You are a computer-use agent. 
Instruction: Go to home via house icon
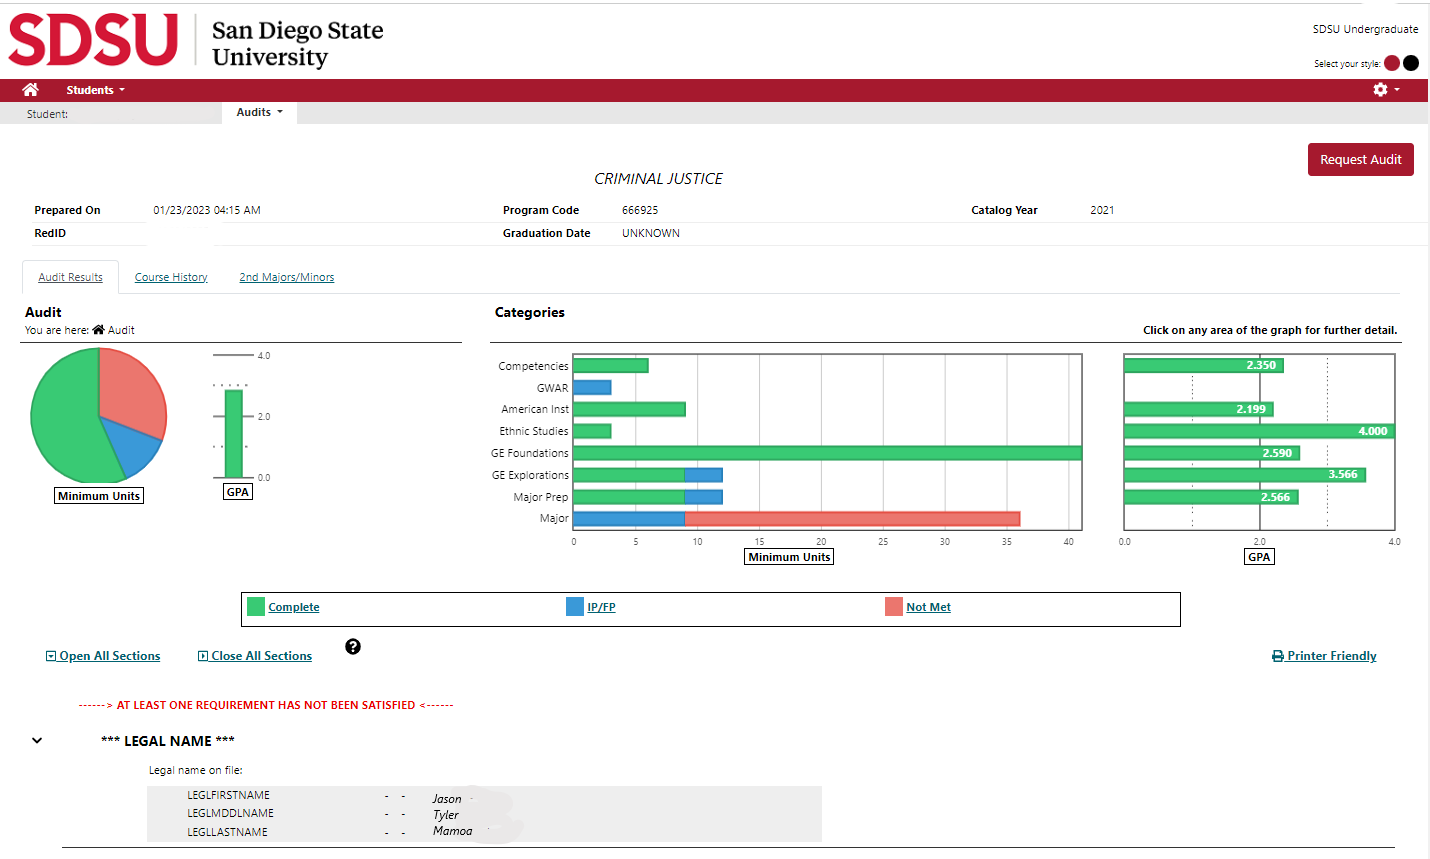[x=30, y=90]
